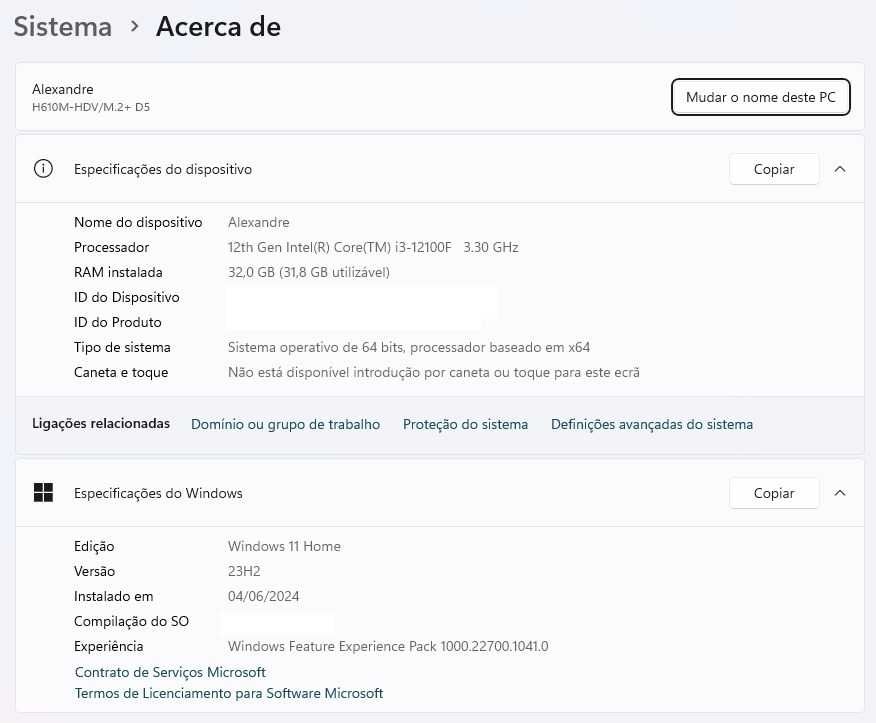The height and width of the screenshot is (723, 876).
Task: Click the Especificações do dispositivo heading text
Action: pyautogui.click(x=163, y=169)
